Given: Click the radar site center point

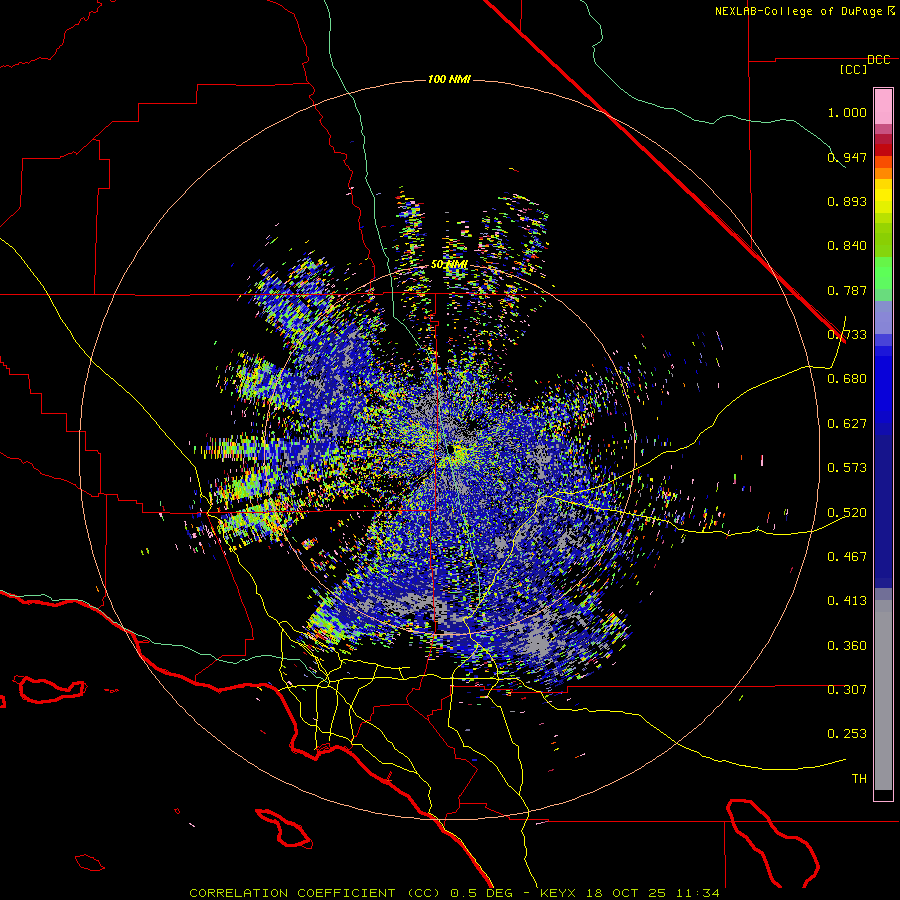Looking at the screenshot, I should click(452, 449).
